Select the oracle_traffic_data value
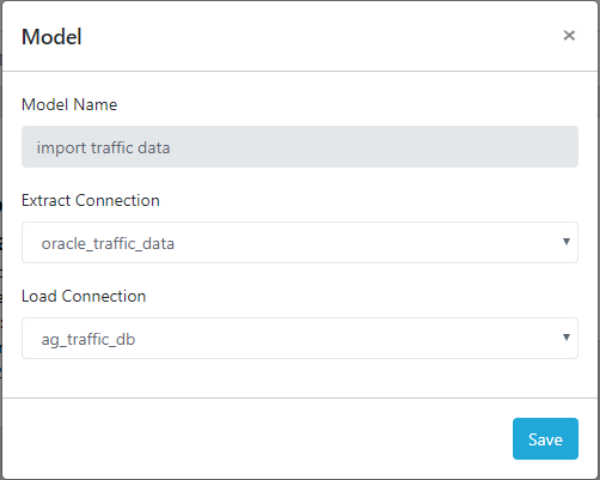 (x=108, y=243)
